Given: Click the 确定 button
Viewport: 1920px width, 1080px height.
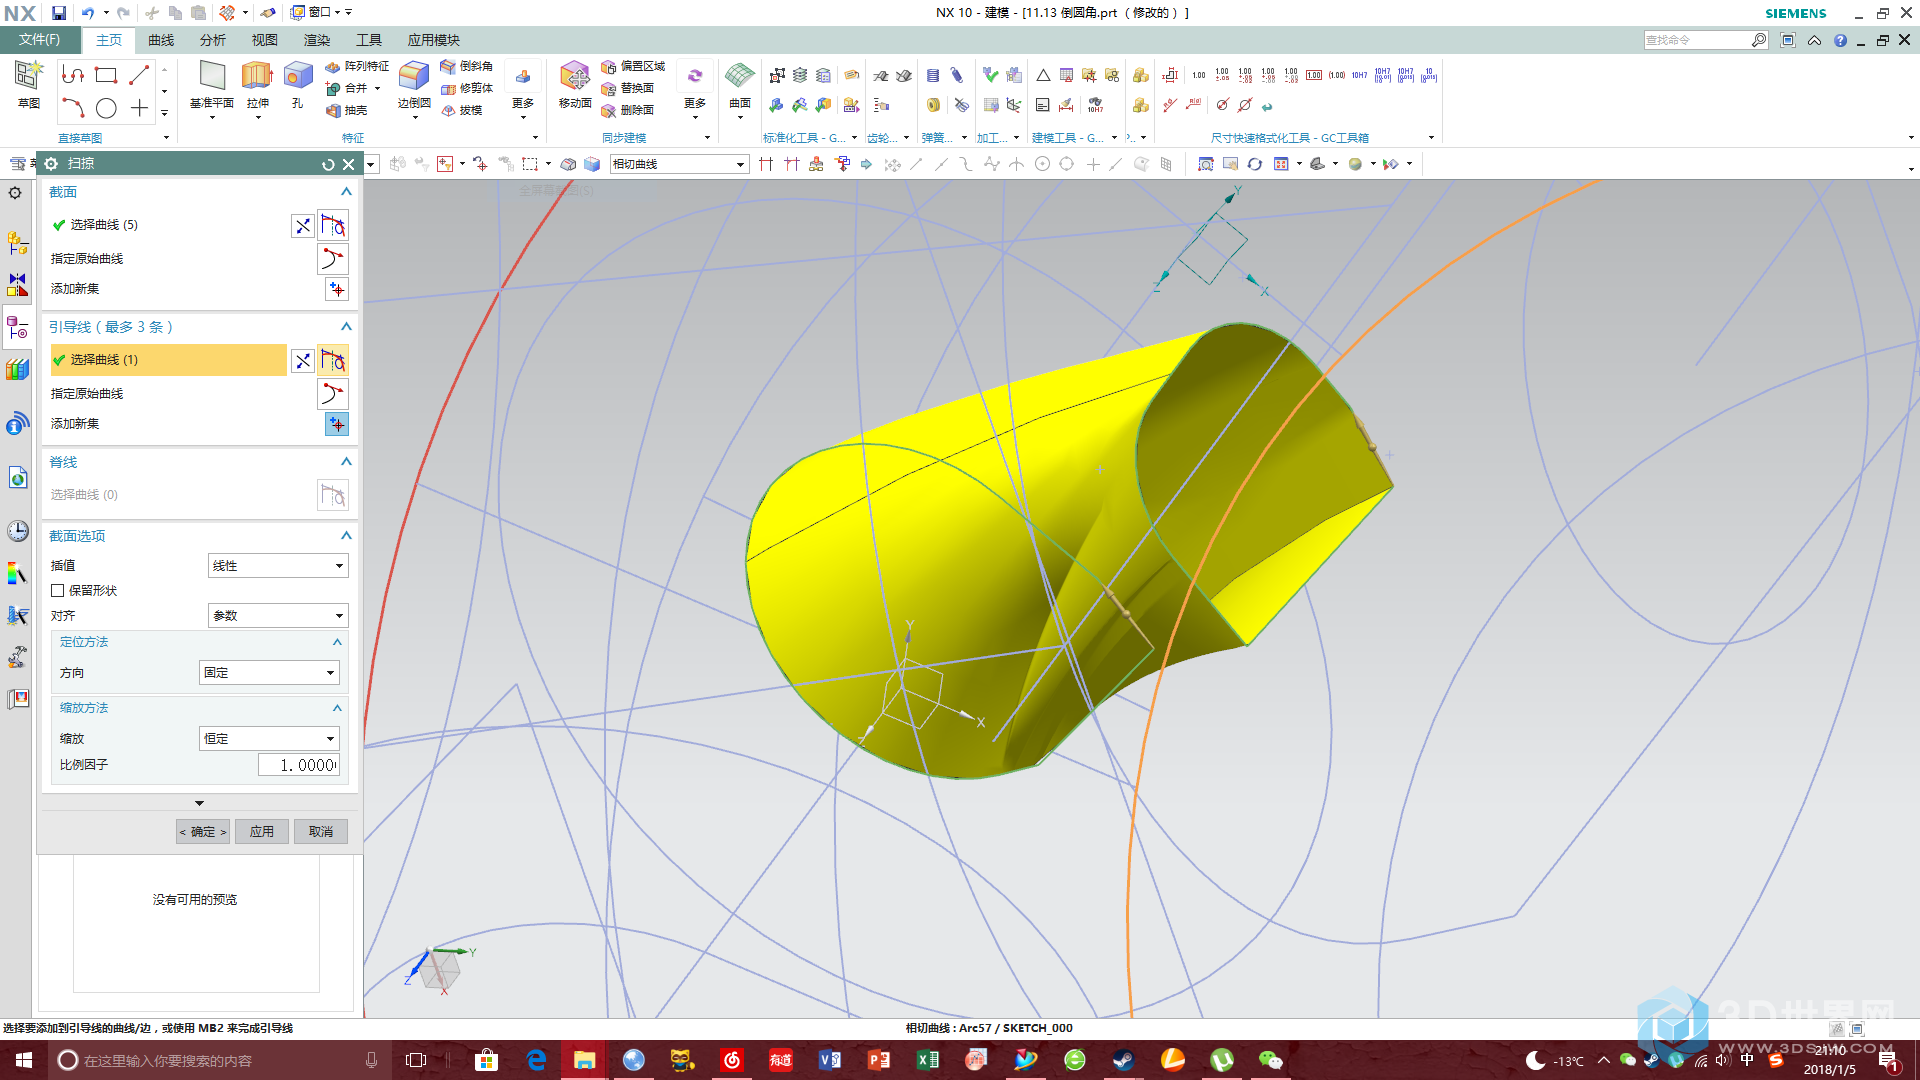Looking at the screenshot, I should point(203,832).
